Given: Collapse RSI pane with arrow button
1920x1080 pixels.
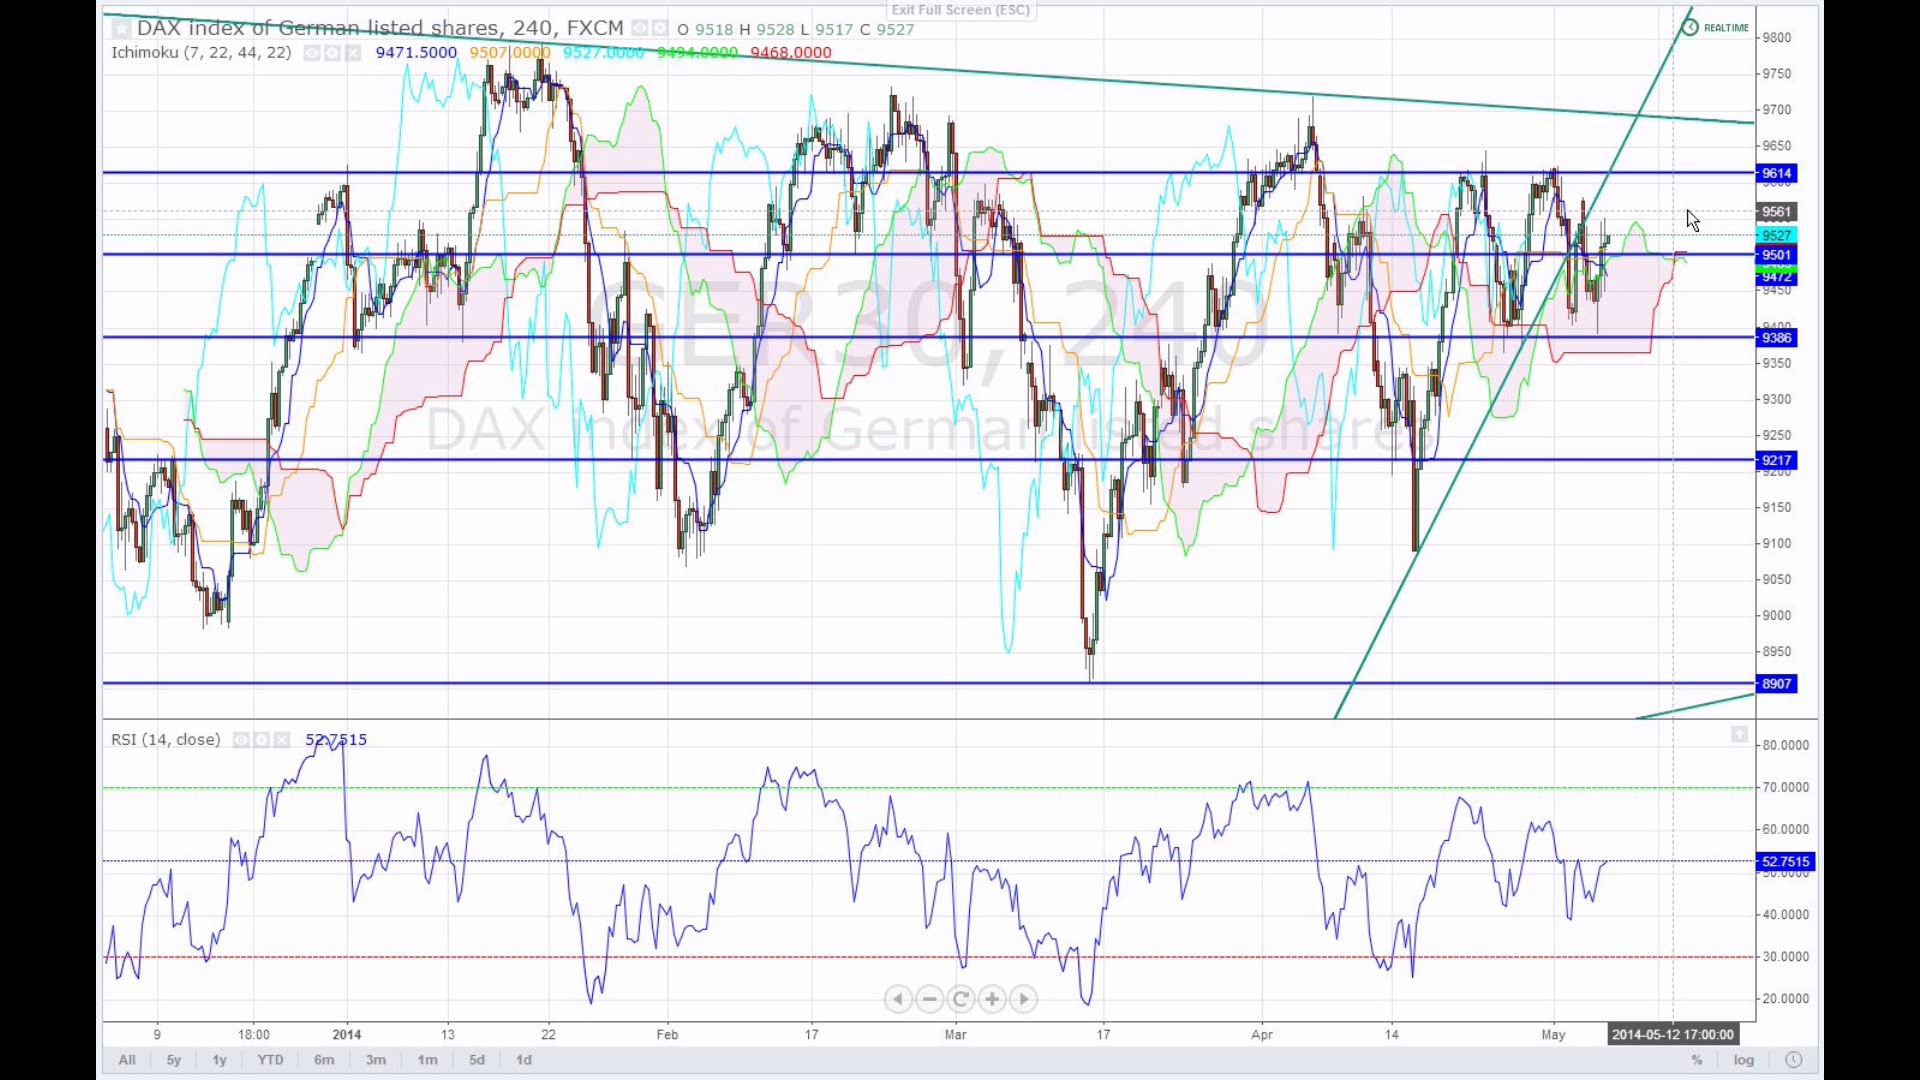Looking at the screenshot, I should pos(1739,735).
